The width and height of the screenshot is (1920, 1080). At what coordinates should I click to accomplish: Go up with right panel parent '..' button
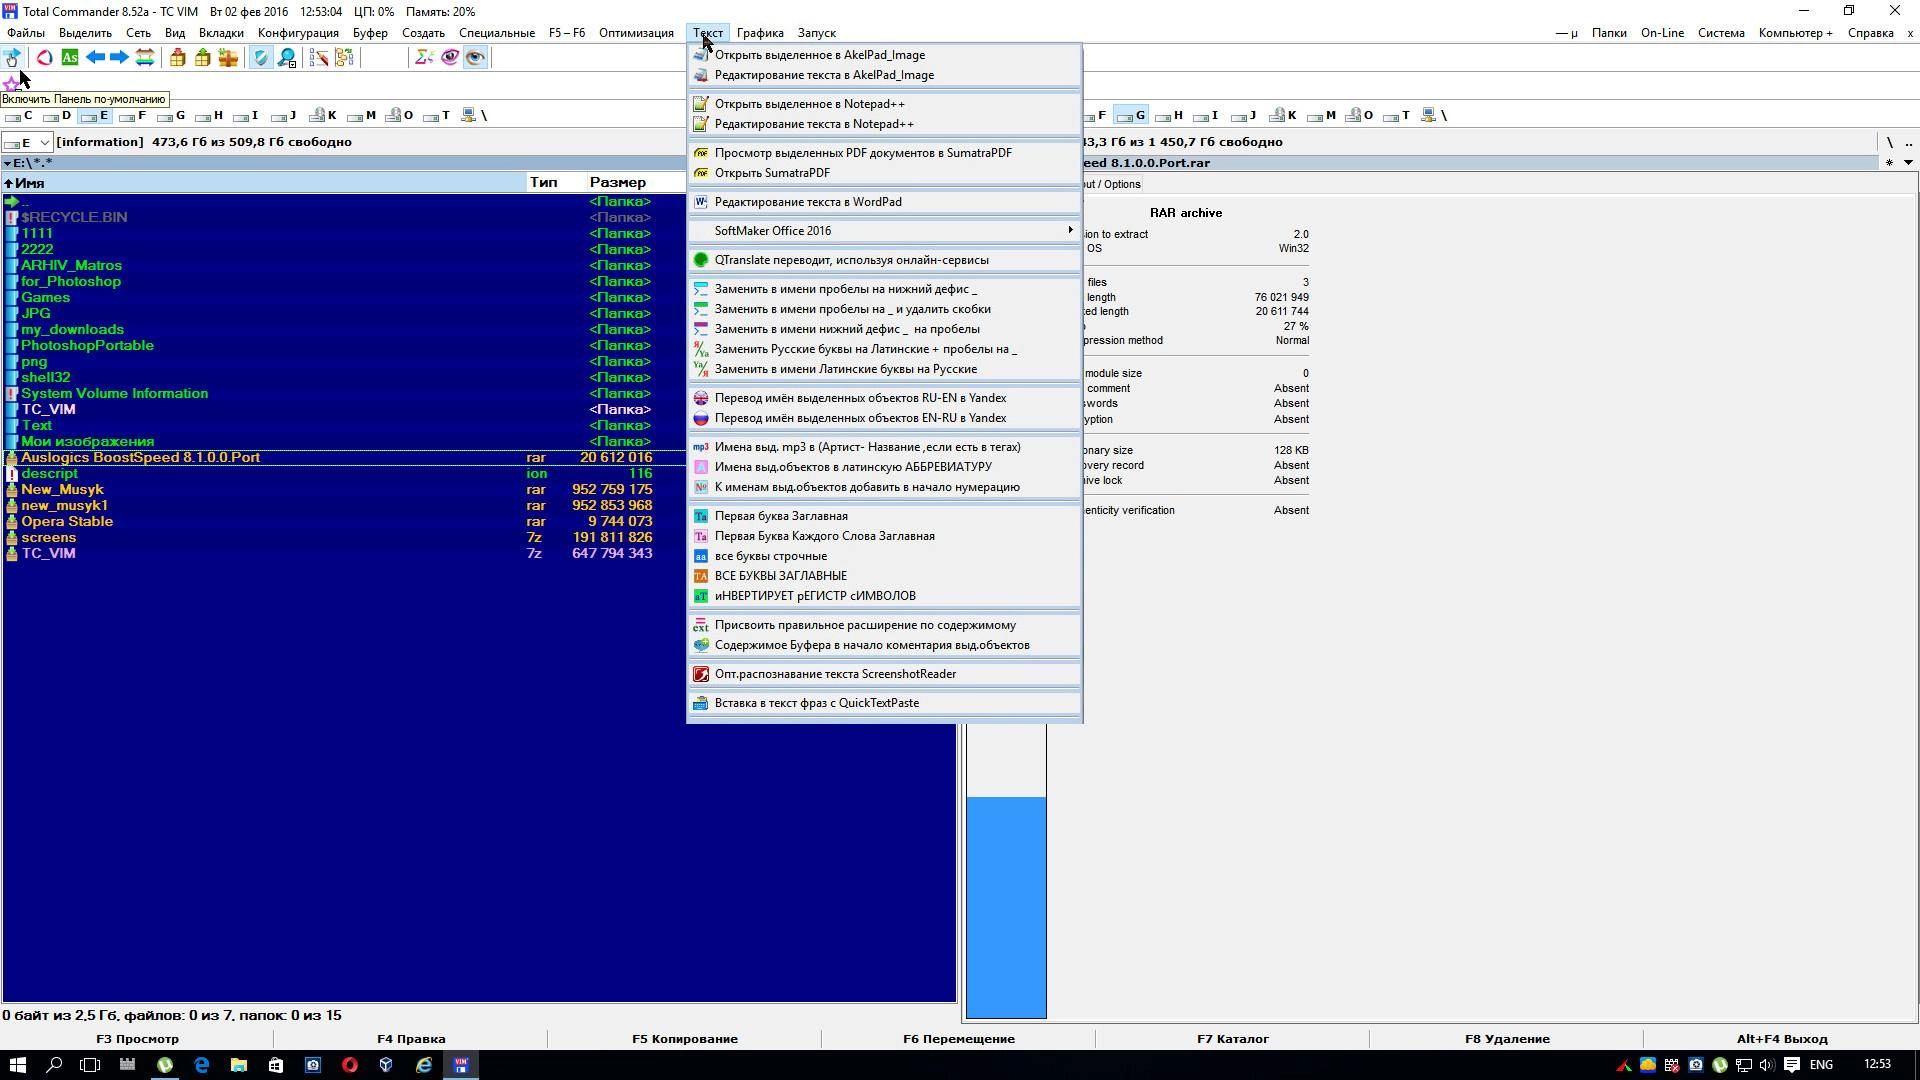pos(1908,142)
